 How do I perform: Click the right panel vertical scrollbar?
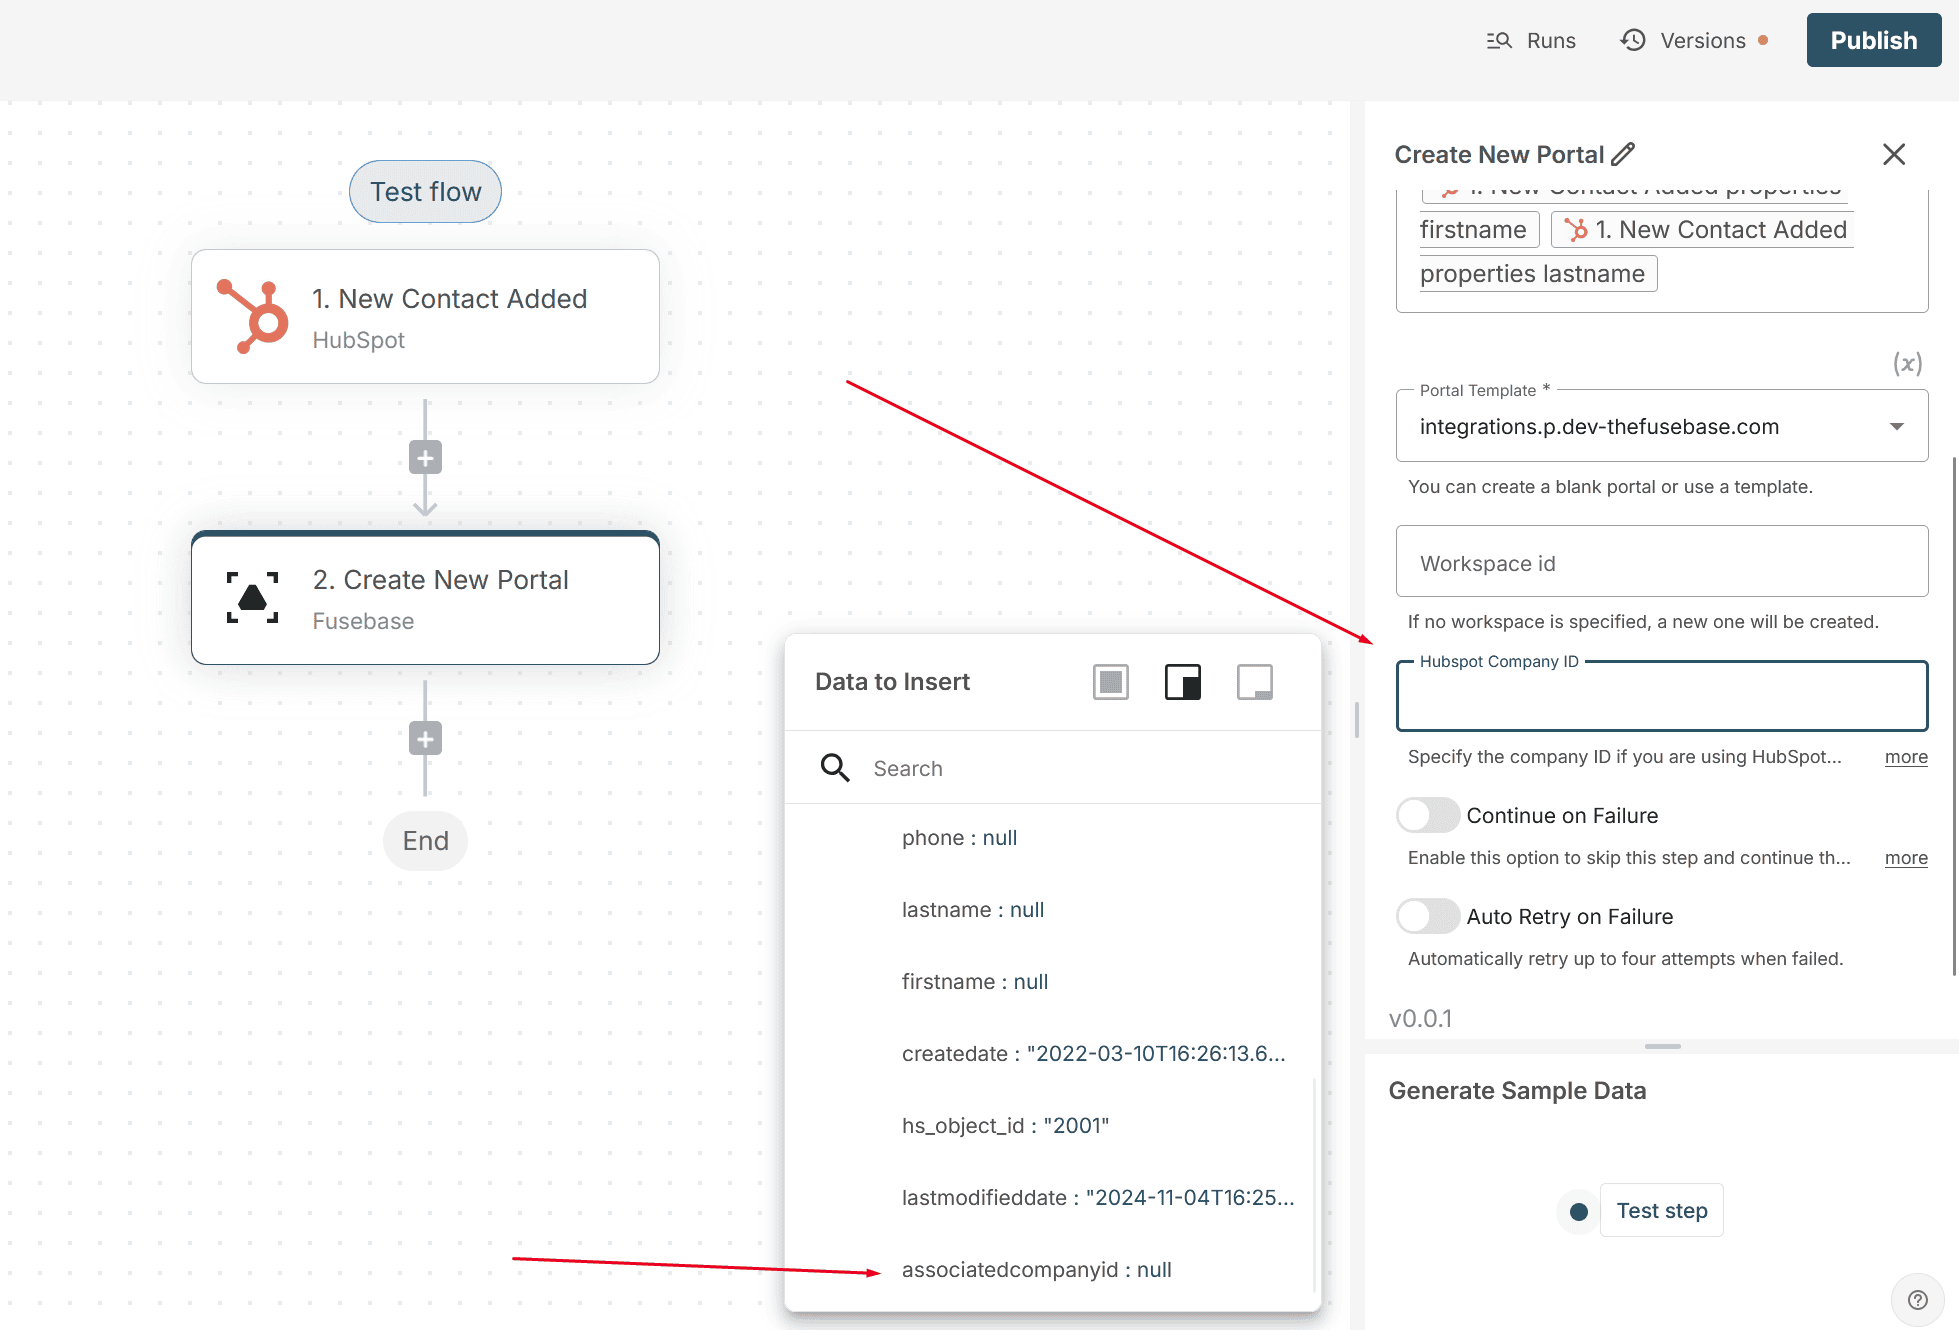point(1954,715)
